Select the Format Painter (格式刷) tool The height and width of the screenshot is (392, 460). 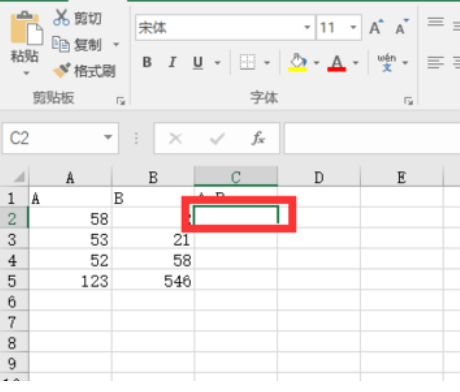[x=84, y=71]
